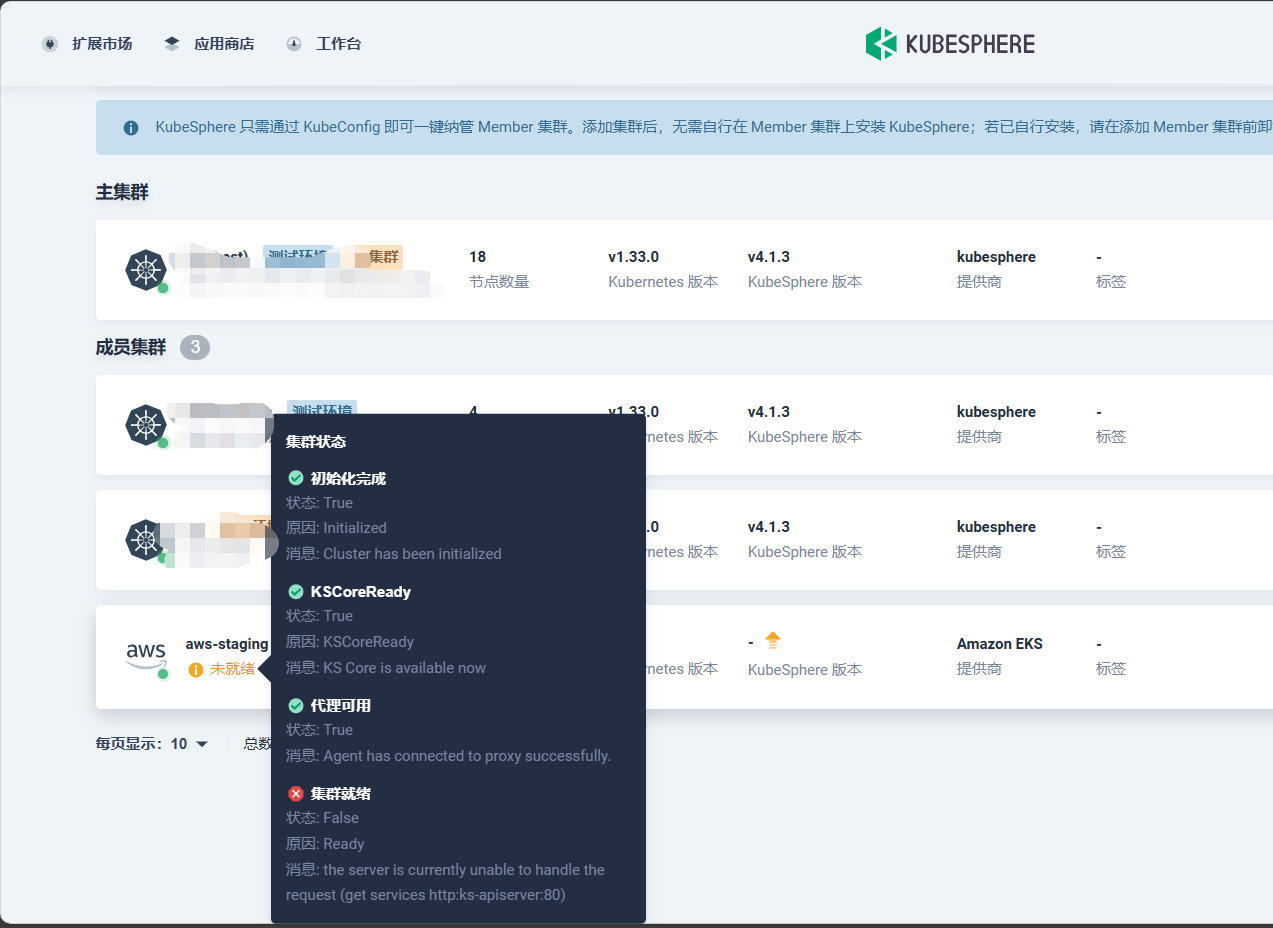Click the info icon in the blue banner
The image size is (1273, 928).
pyautogui.click(x=131, y=128)
